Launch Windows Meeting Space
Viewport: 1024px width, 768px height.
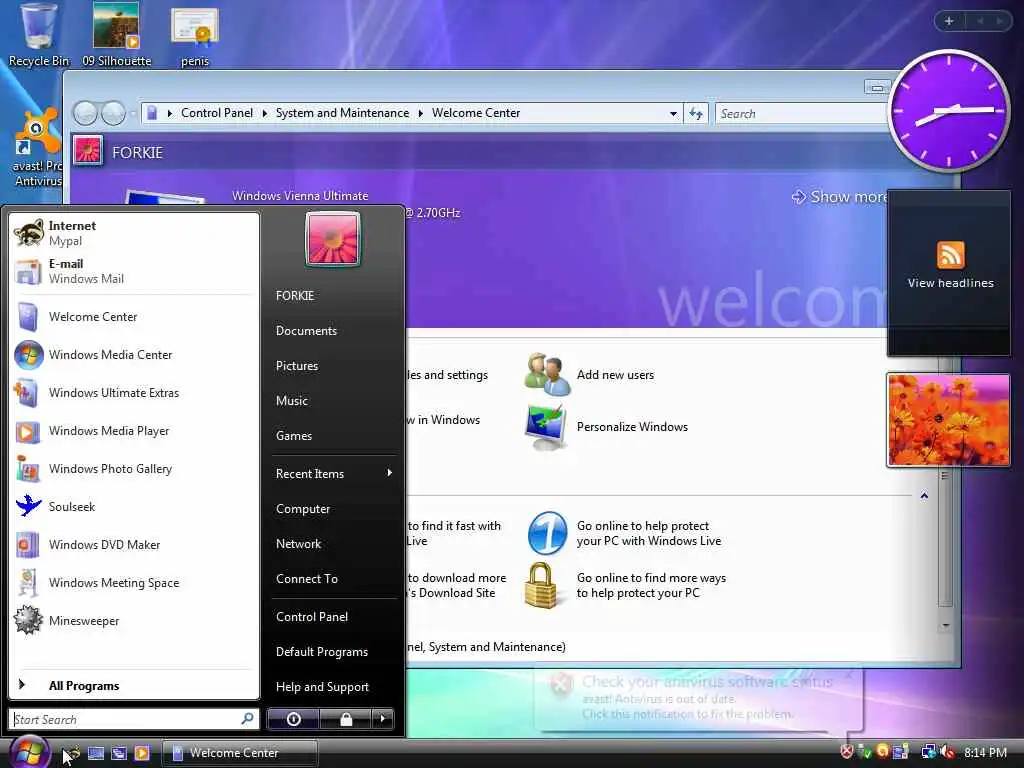pyautogui.click(x=134, y=583)
